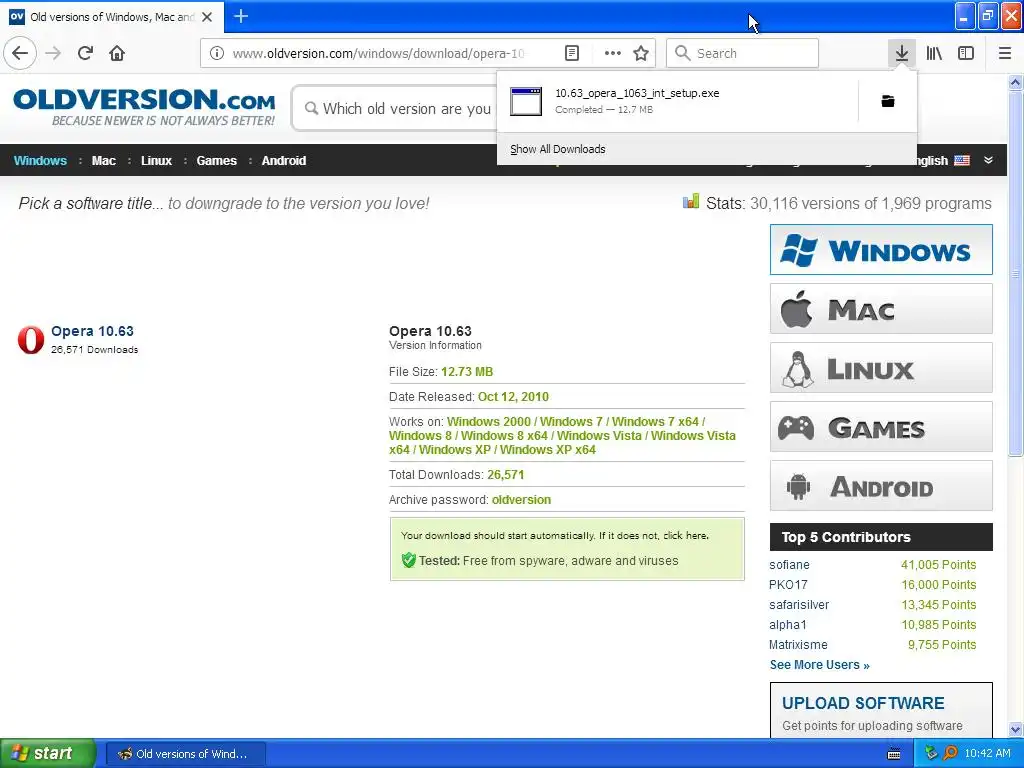Select the Old versions of Windows tab
1024x768 pixels.
tap(112, 16)
